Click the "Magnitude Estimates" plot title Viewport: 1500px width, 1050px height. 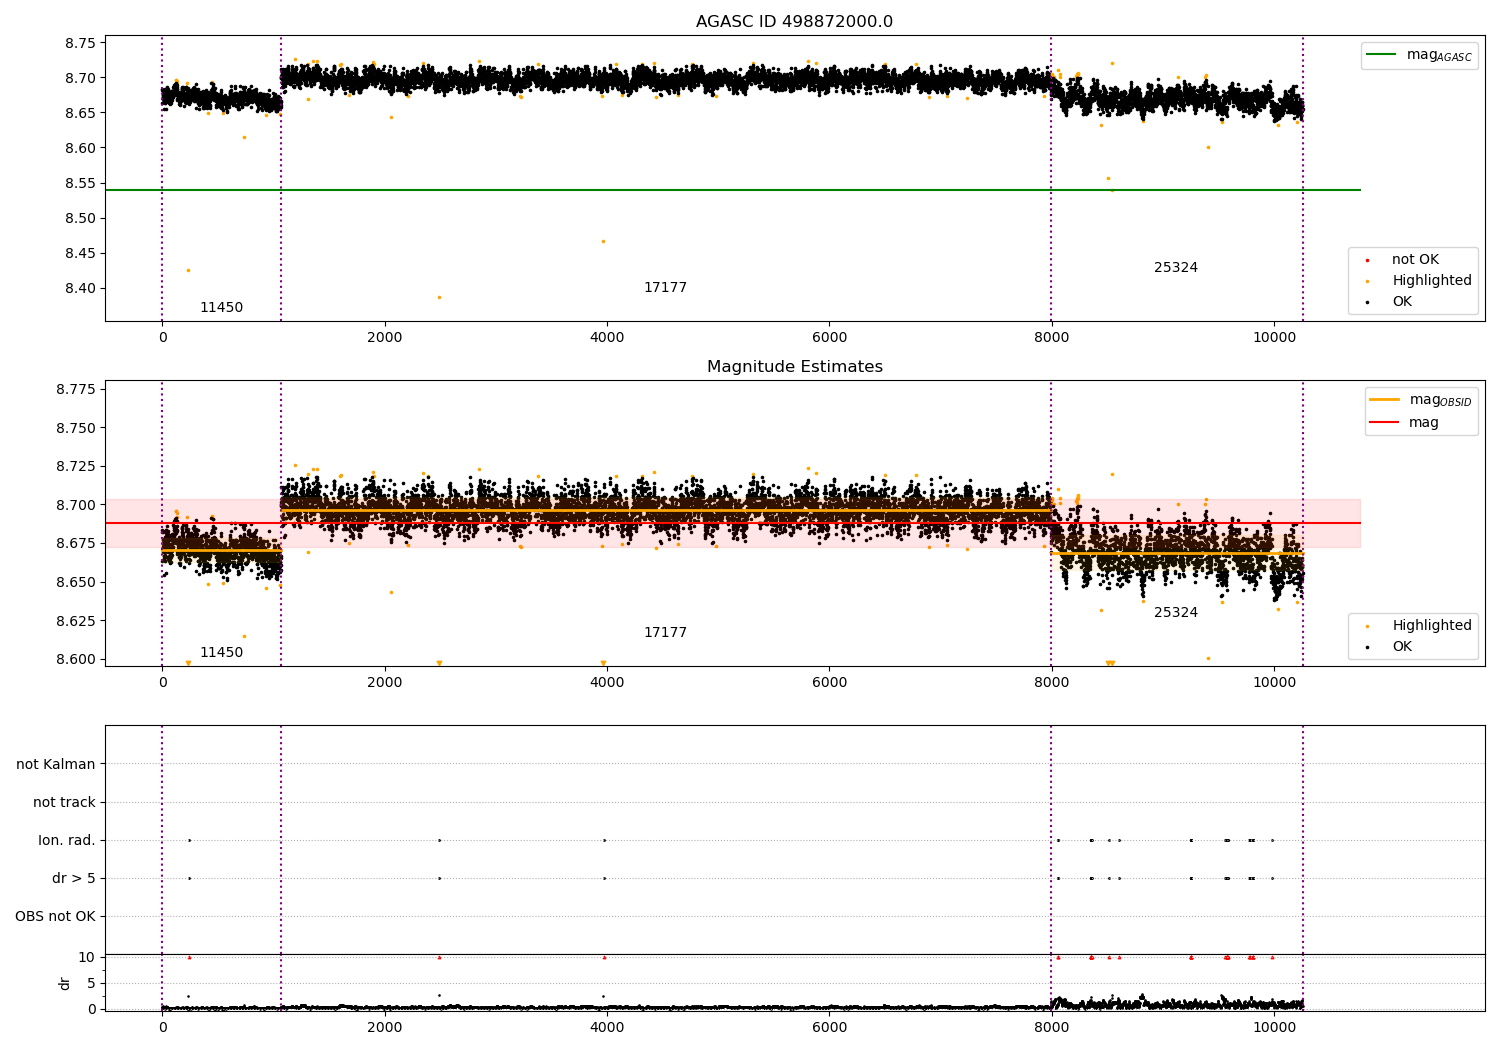click(x=794, y=367)
